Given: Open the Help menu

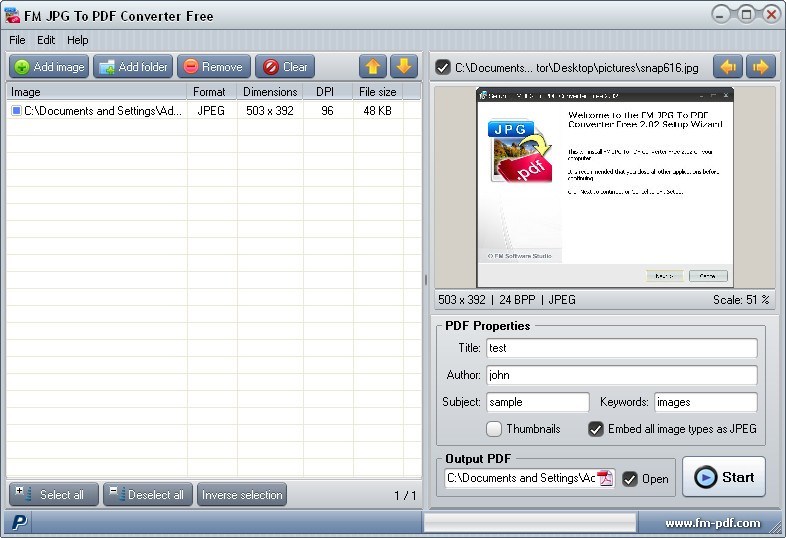Looking at the screenshot, I should click(78, 40).
